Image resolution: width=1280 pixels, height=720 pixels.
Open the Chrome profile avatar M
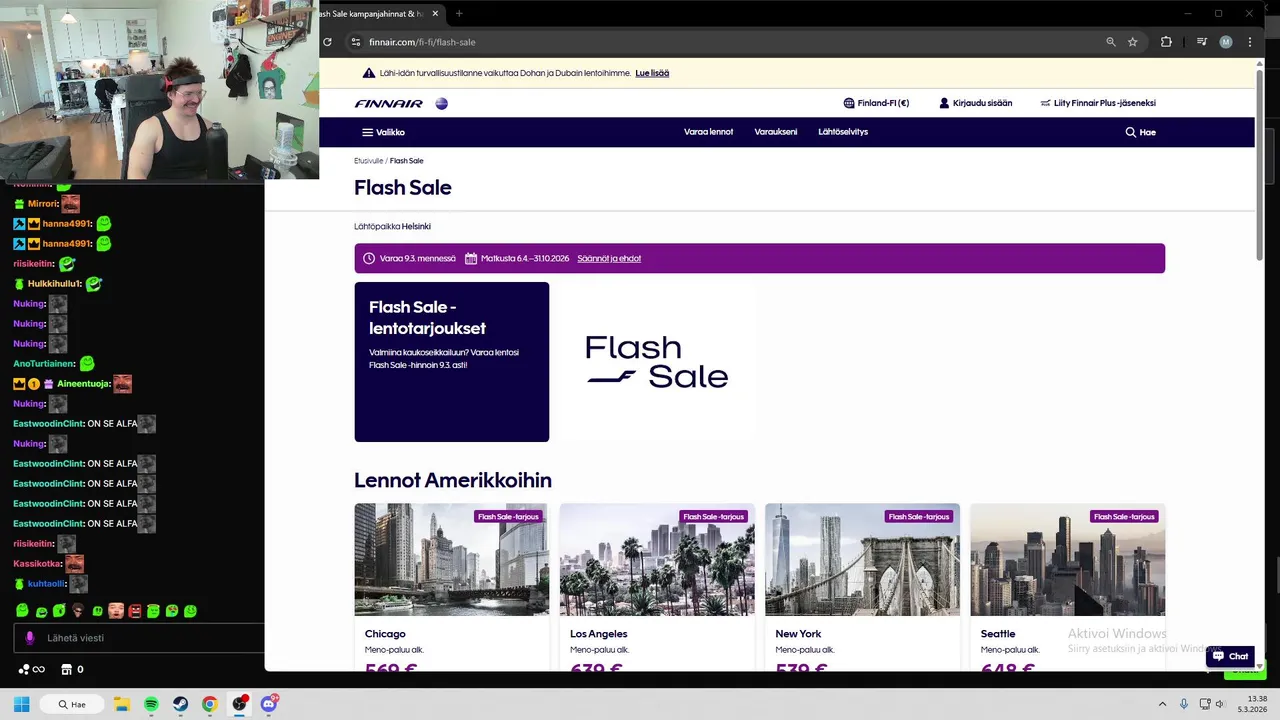click(x=1226, y=42)
